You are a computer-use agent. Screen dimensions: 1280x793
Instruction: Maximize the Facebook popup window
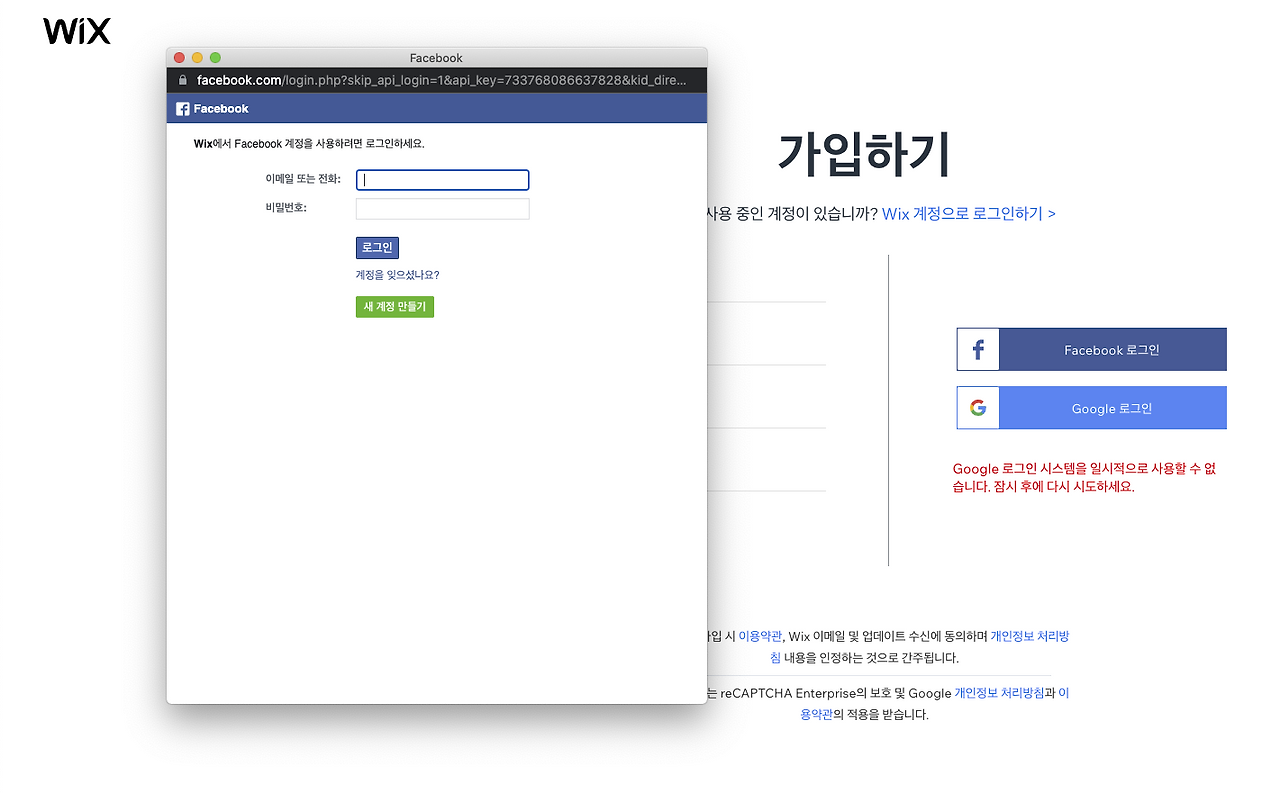tap(215, 58)
